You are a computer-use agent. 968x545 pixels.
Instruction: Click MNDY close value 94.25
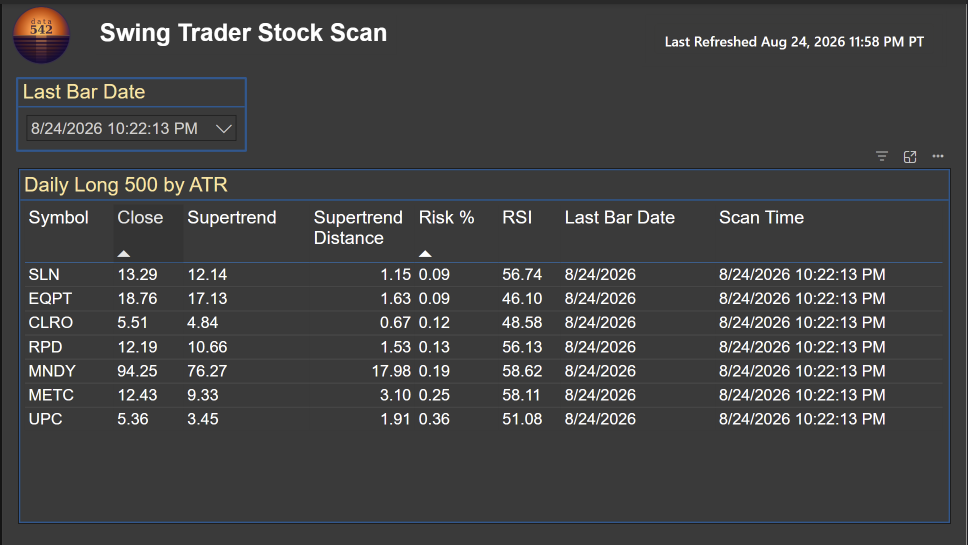point(137,371)
